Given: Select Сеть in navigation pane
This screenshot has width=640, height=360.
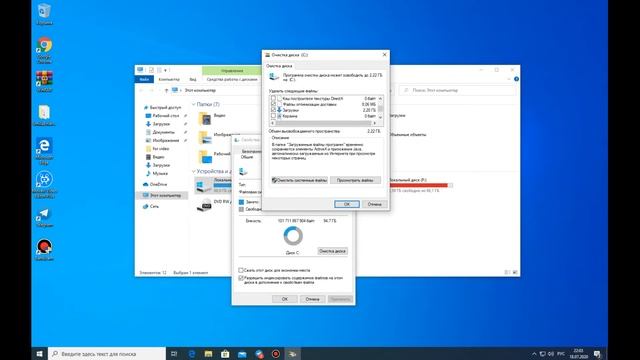Looking at the screenshot, I should click(x=154, y=207).
